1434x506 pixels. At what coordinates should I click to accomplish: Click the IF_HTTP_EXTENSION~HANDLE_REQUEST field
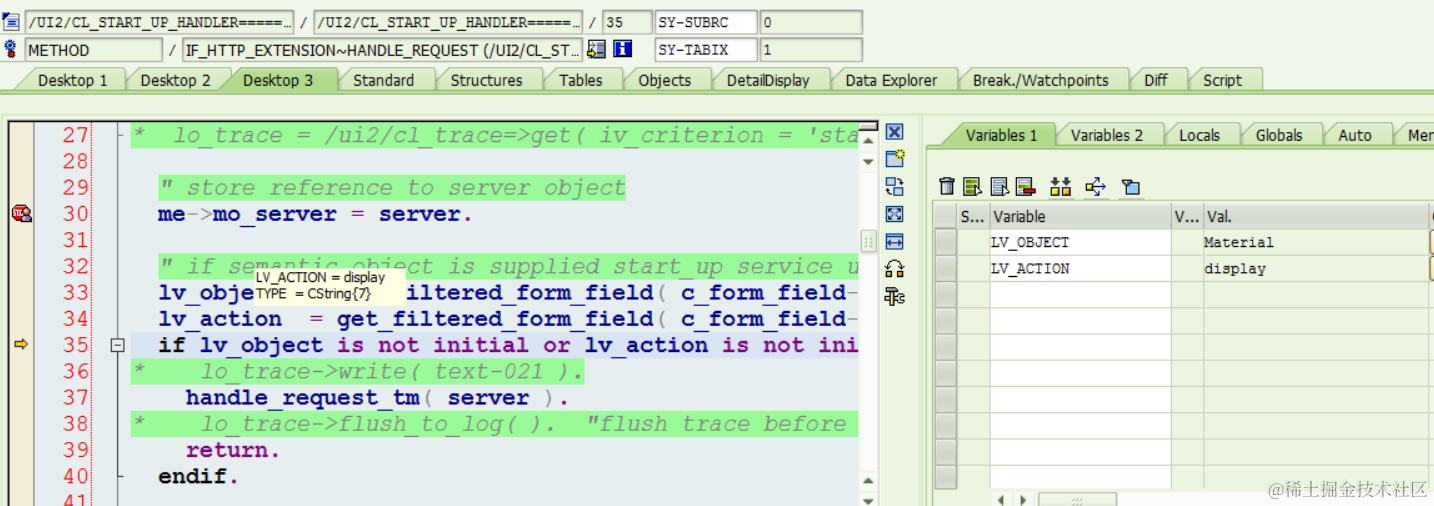coord(382,50)
